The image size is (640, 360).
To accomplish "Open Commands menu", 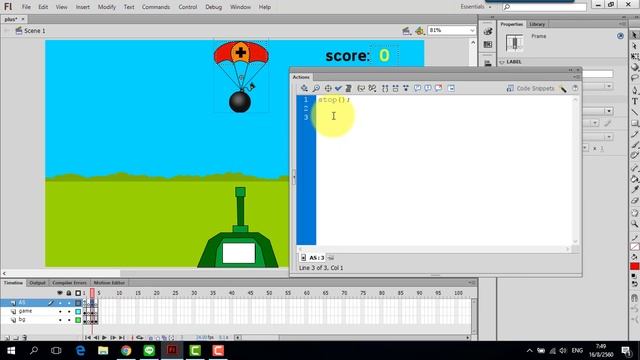I will coord(156,7).
